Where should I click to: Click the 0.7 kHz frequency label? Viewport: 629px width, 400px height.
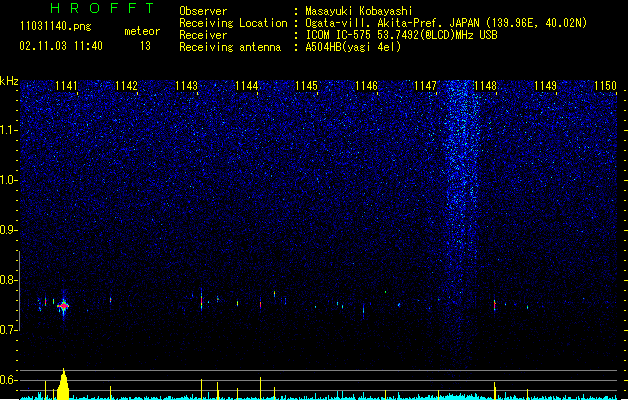8,330
